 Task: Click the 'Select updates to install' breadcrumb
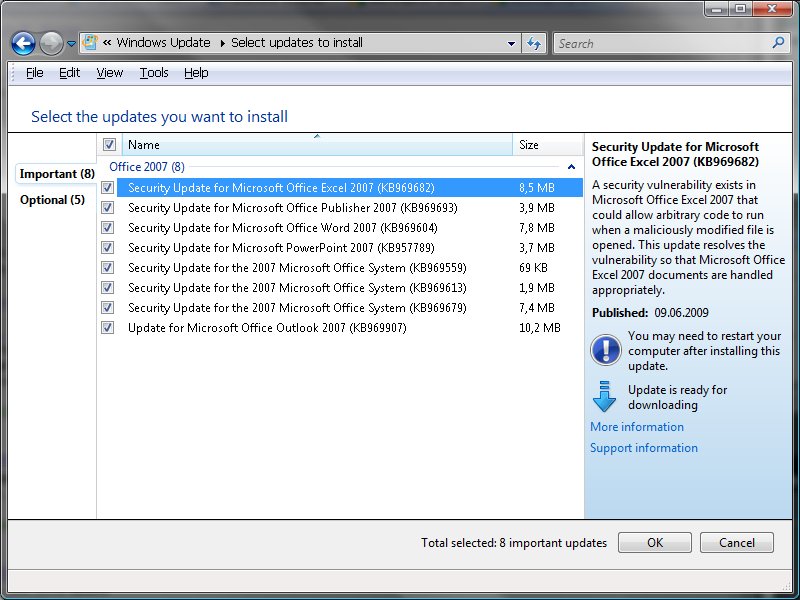(296, 42)
